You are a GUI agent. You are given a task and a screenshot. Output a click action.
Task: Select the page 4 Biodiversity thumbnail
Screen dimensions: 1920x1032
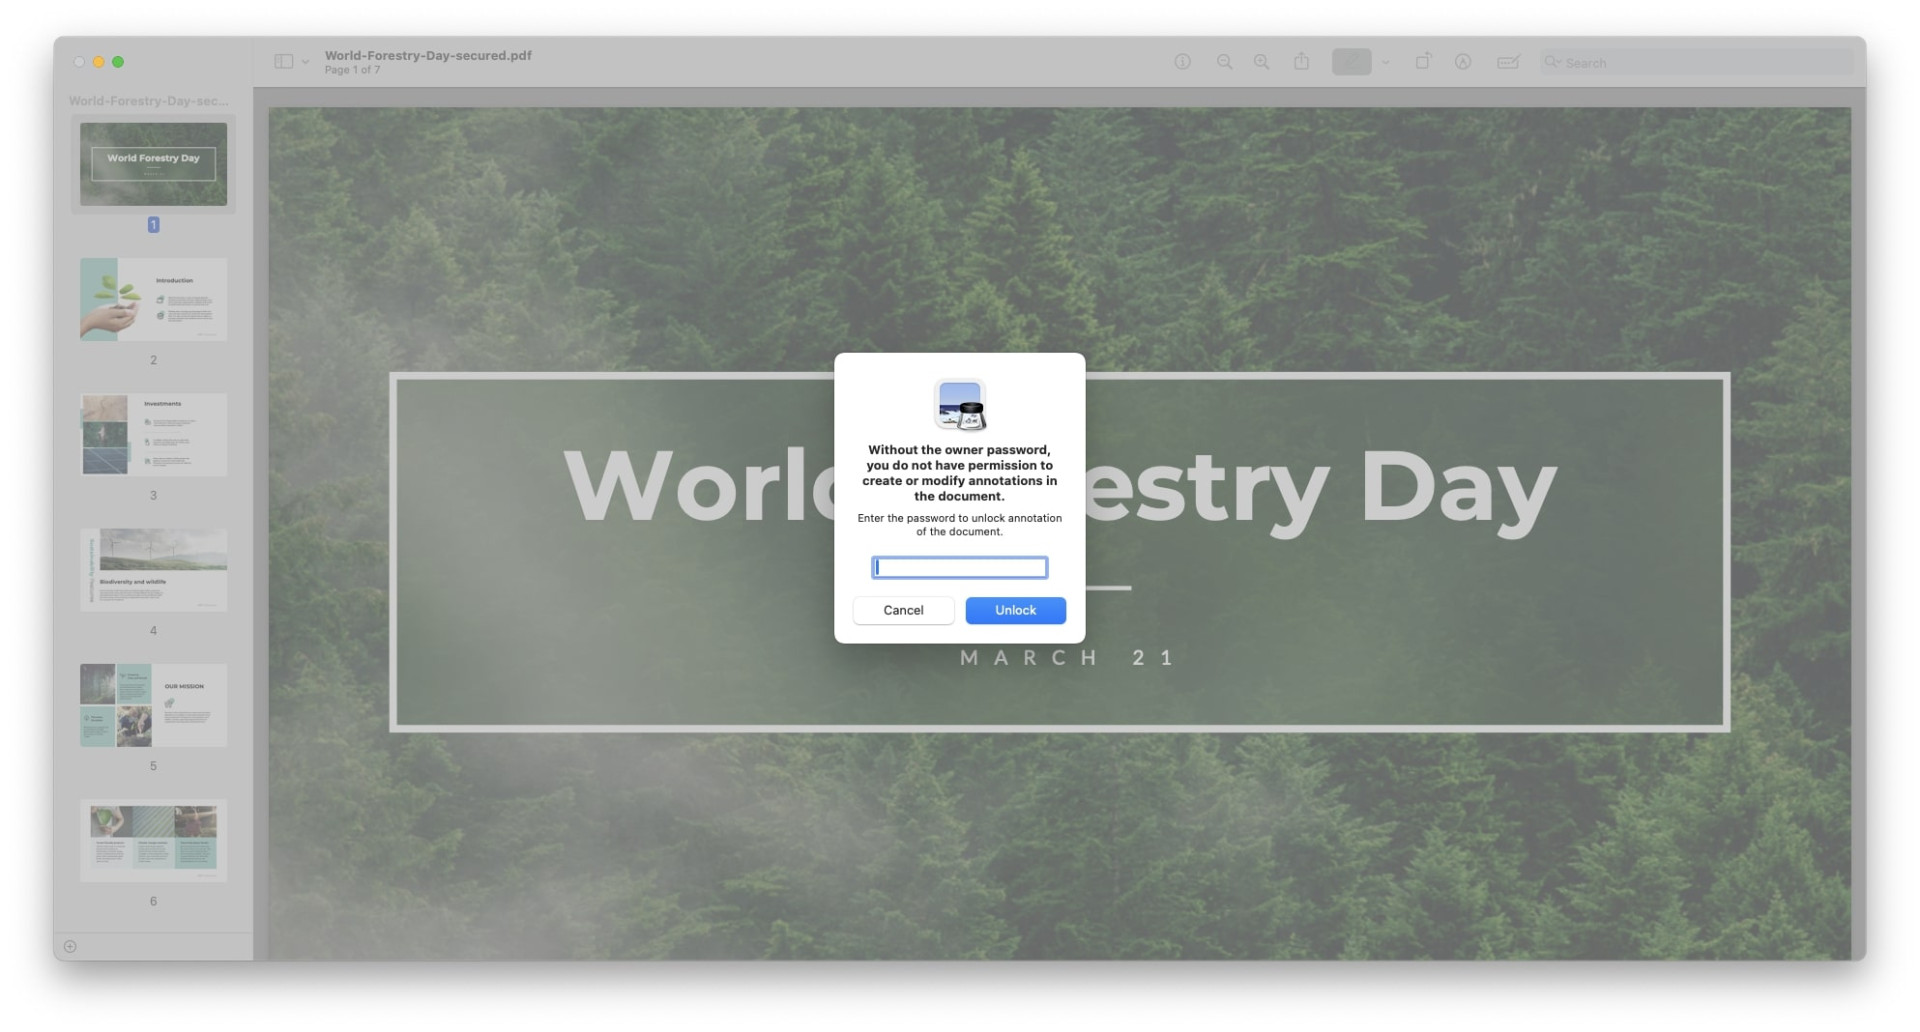pyautogui.click(x=153, y=570)
